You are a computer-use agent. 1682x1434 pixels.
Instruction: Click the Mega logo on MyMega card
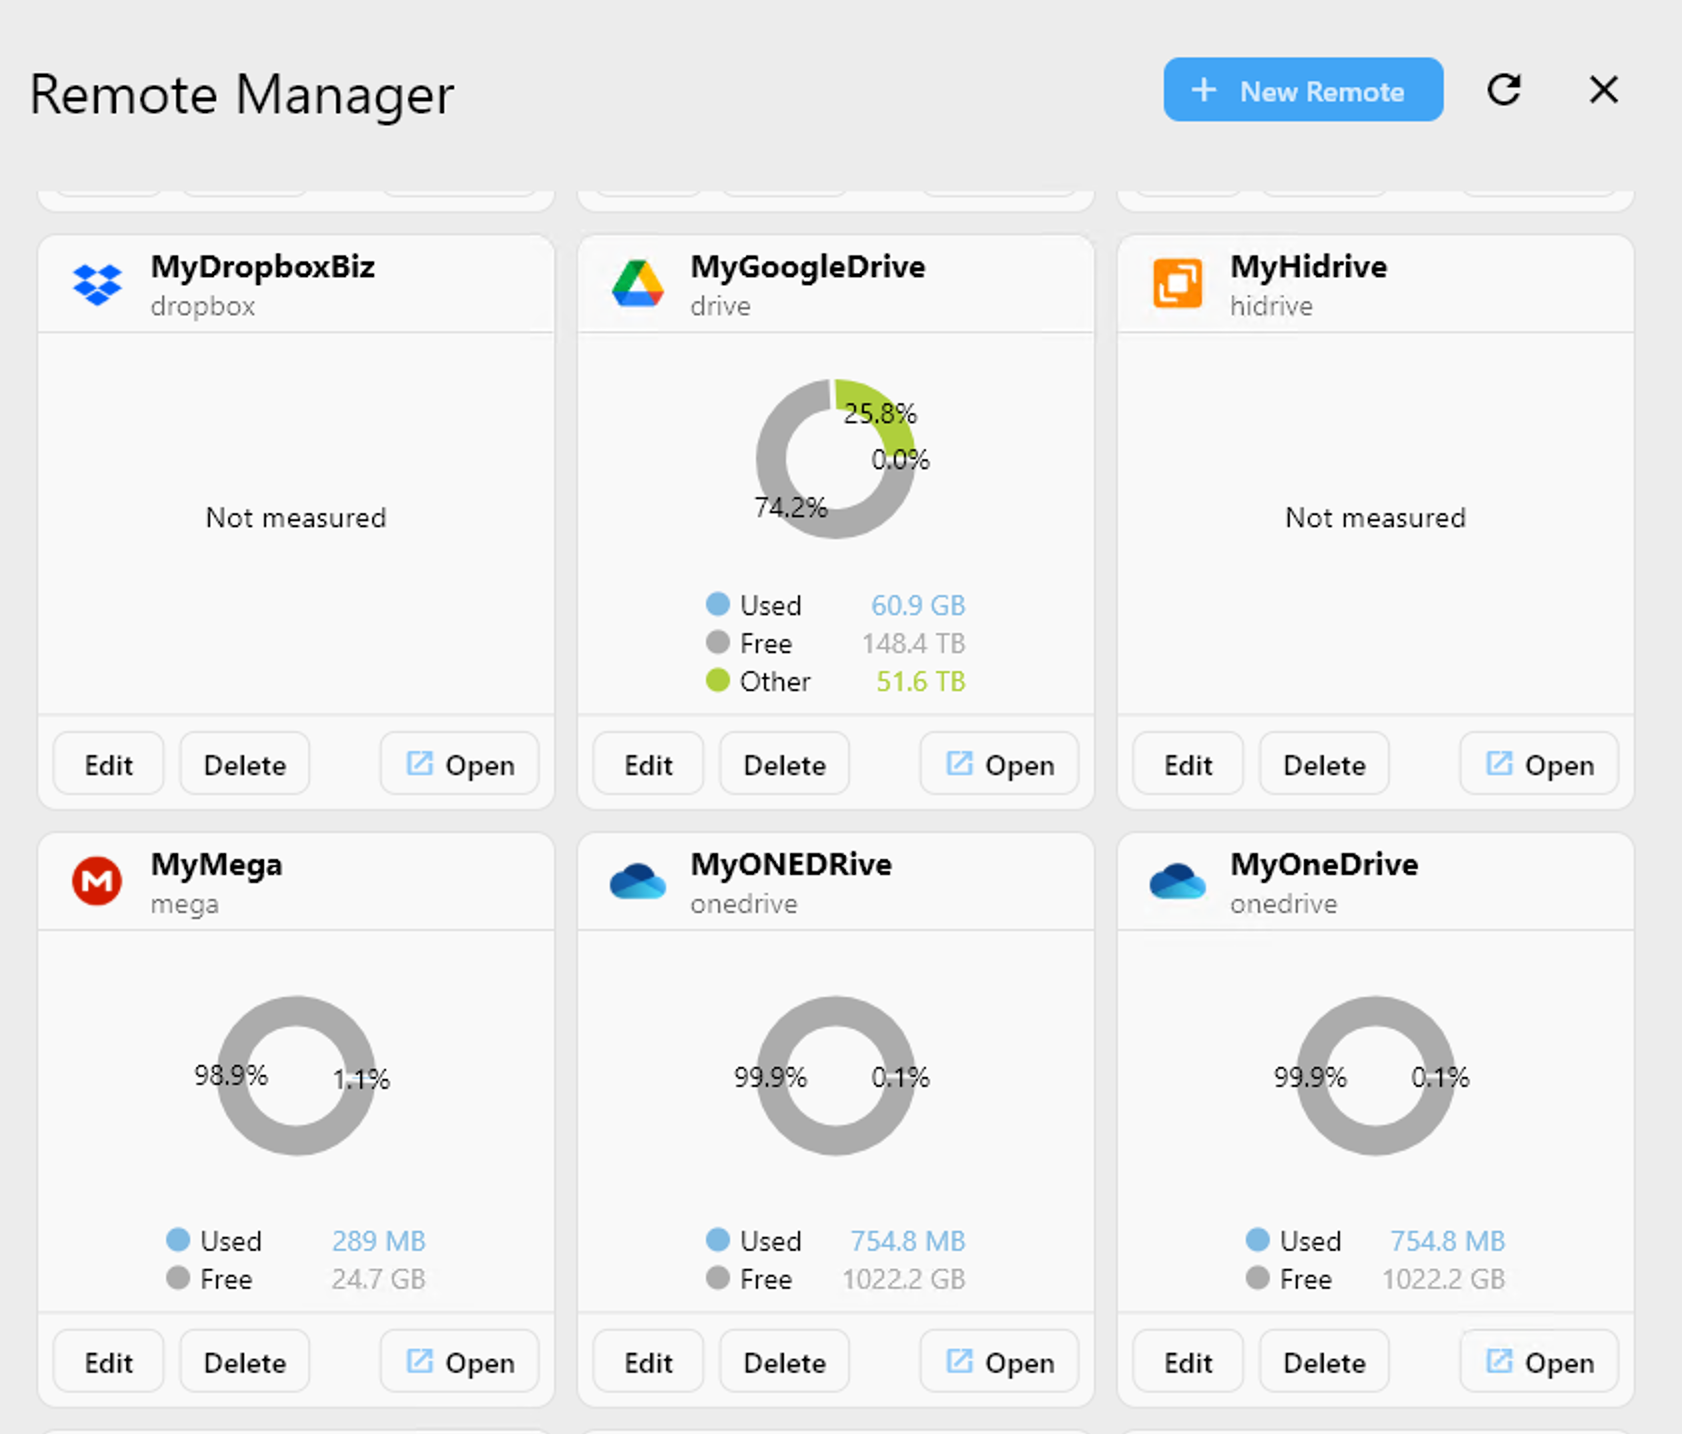pyautogui.click(x=96, y=881)
